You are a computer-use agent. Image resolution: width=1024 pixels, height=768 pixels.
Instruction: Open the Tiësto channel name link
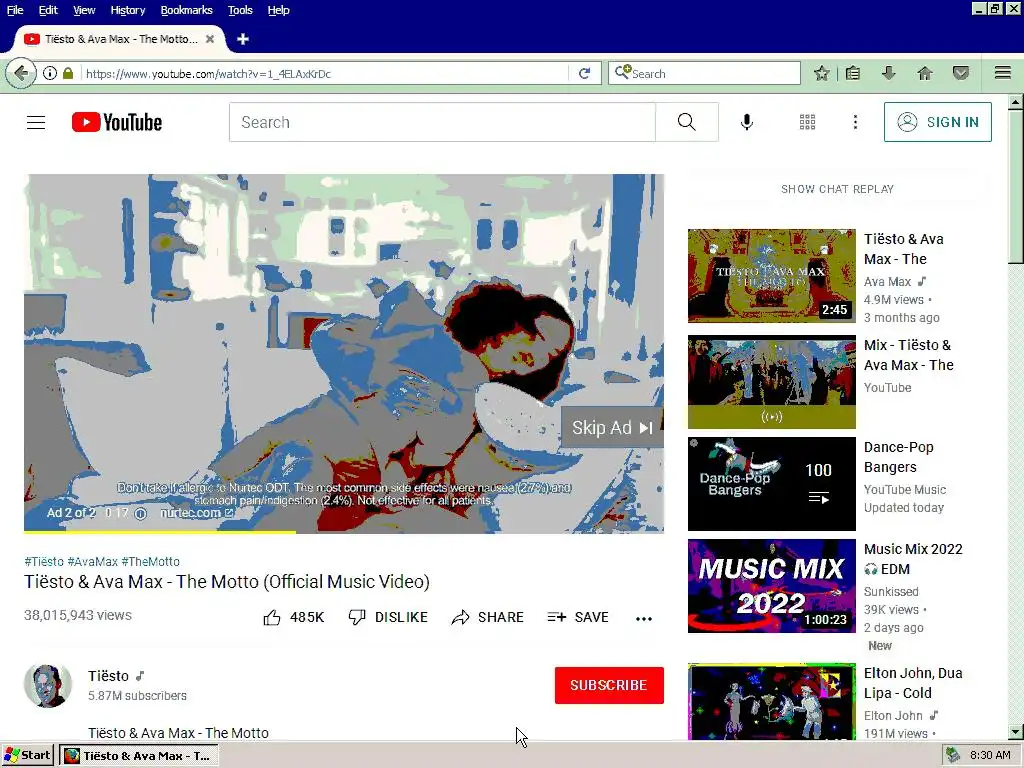(108, 676)
